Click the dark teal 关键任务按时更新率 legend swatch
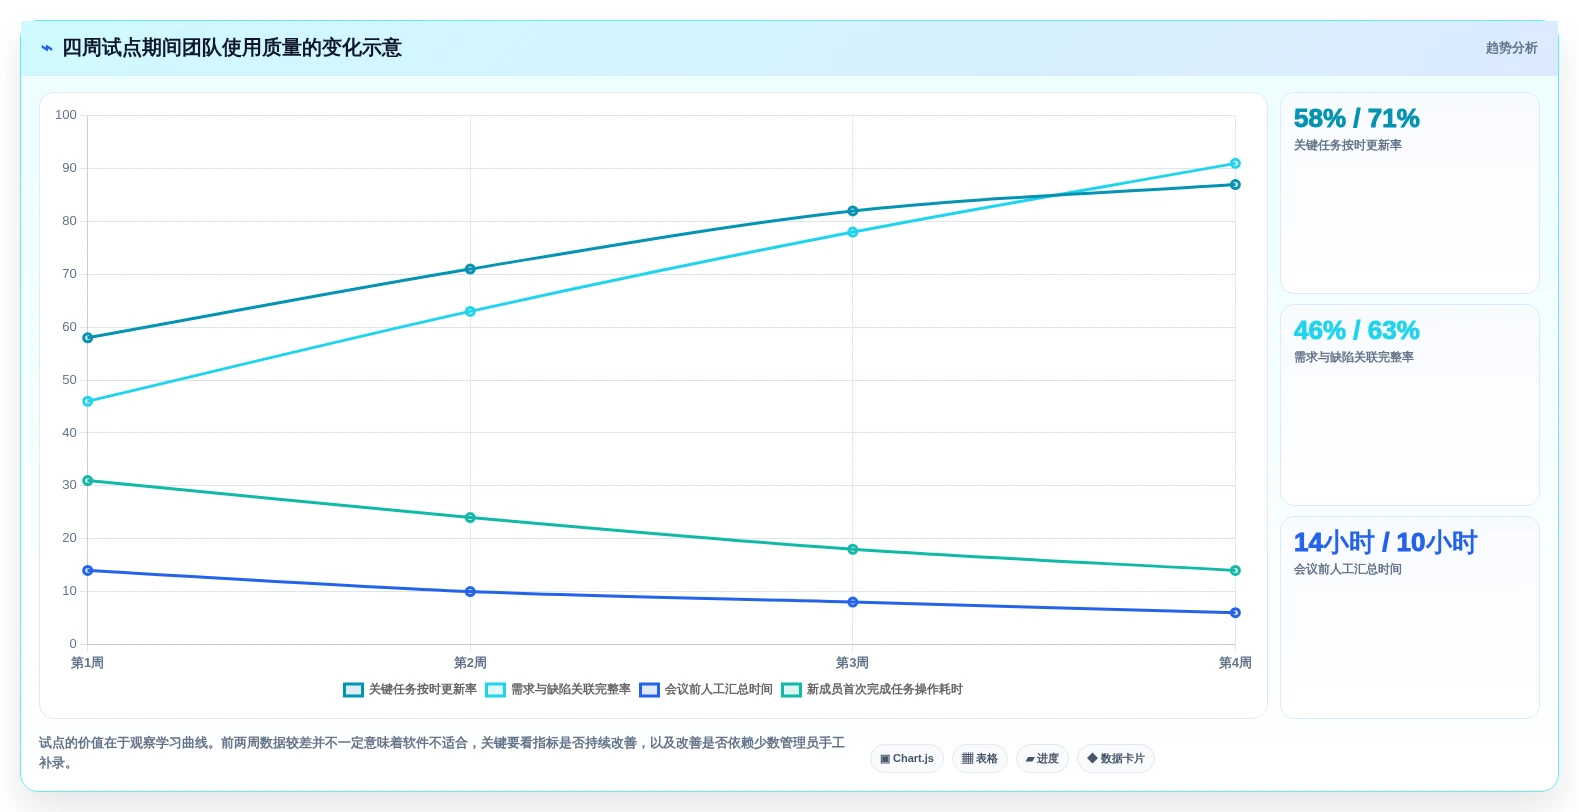 point(353,690)
